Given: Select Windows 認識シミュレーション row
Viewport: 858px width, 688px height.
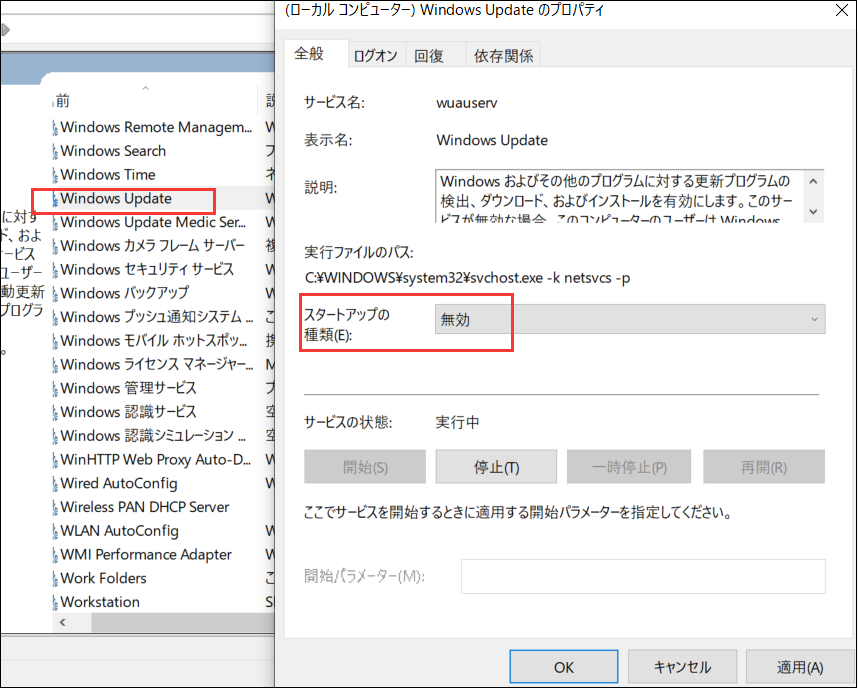Looking at the screenshot, I should pyautogui.click(x=163, y=436).
